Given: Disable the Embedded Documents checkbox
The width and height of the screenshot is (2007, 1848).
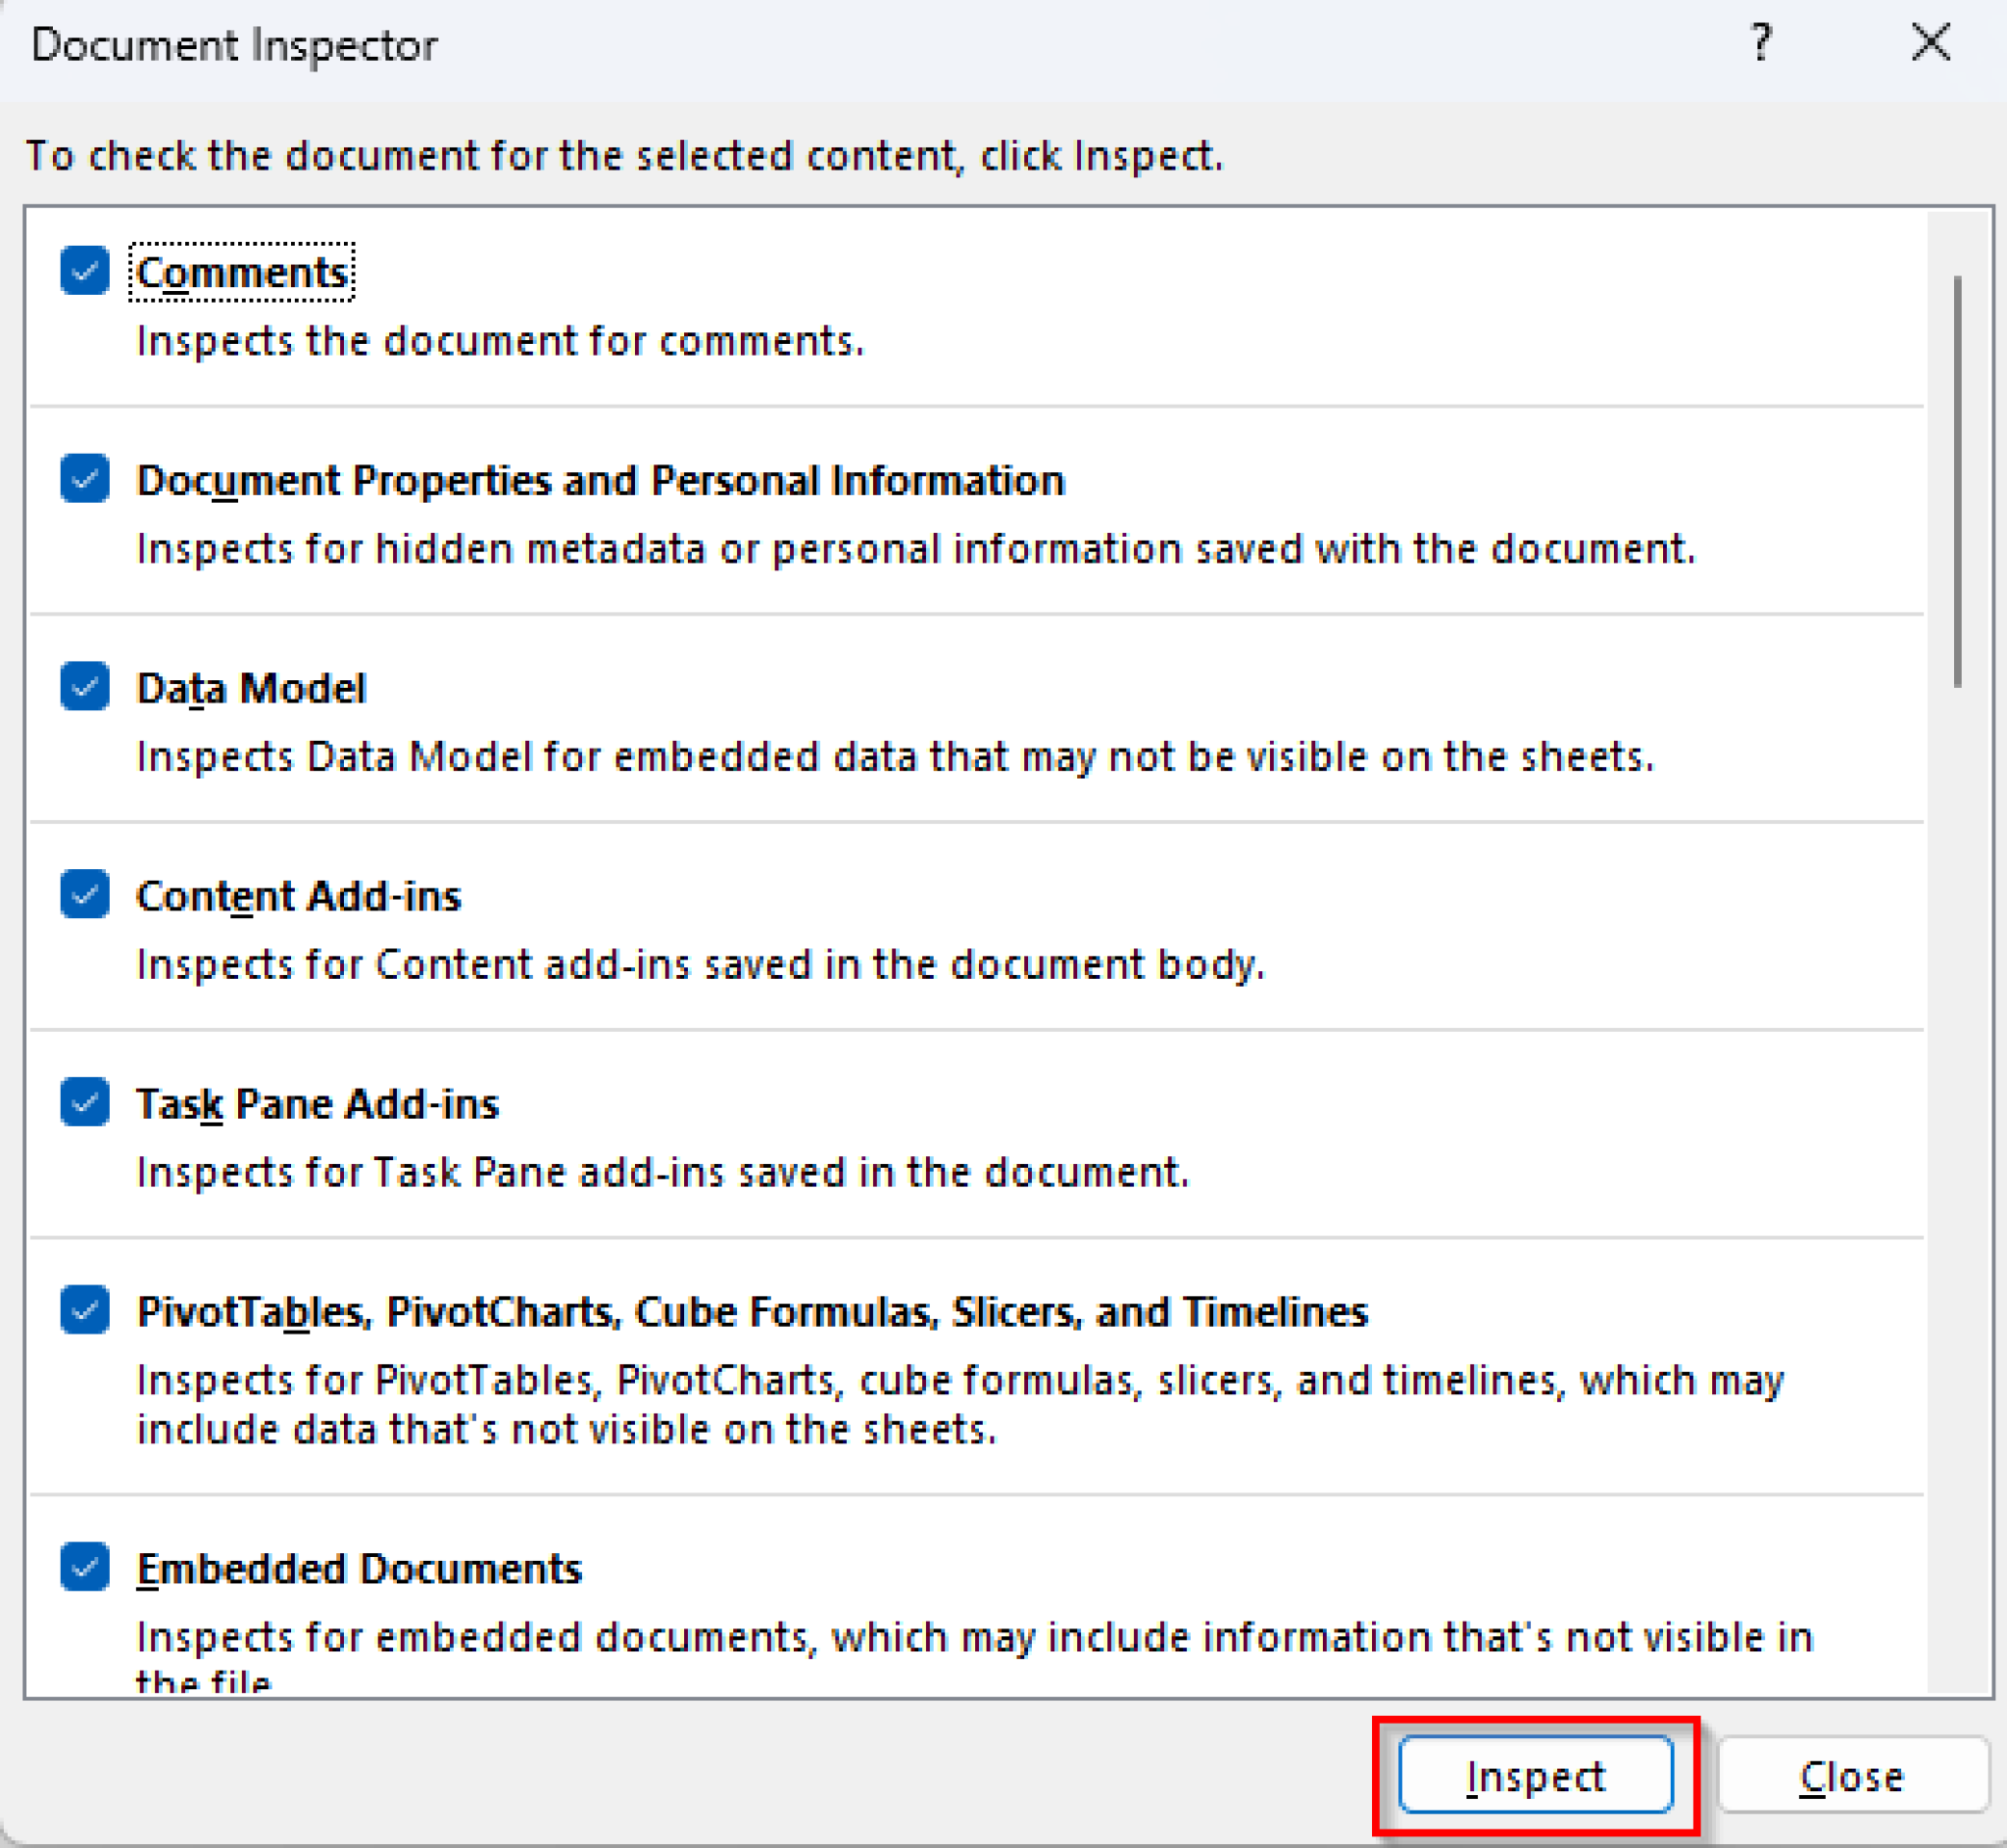Looking at the screenshot, I should pyautogui.click(x=84, y=1567).
